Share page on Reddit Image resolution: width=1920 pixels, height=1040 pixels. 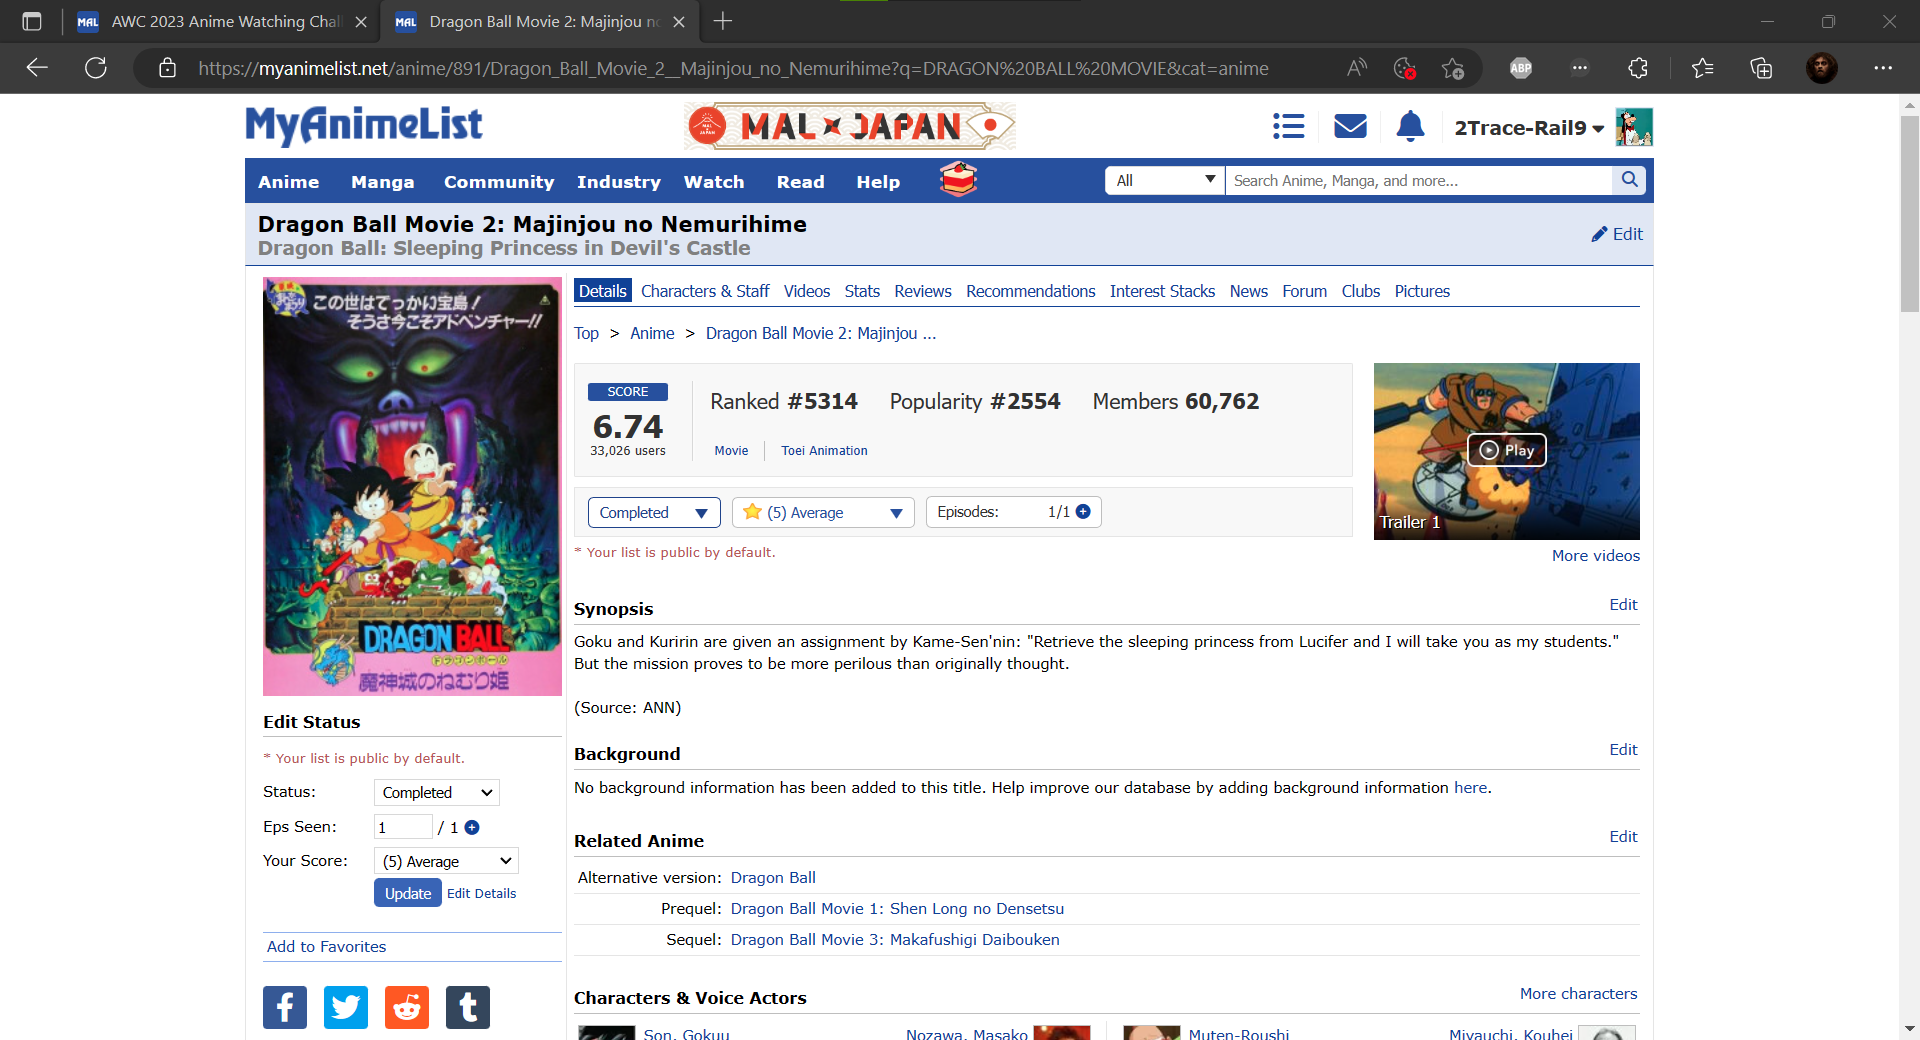click(407, 1007)
